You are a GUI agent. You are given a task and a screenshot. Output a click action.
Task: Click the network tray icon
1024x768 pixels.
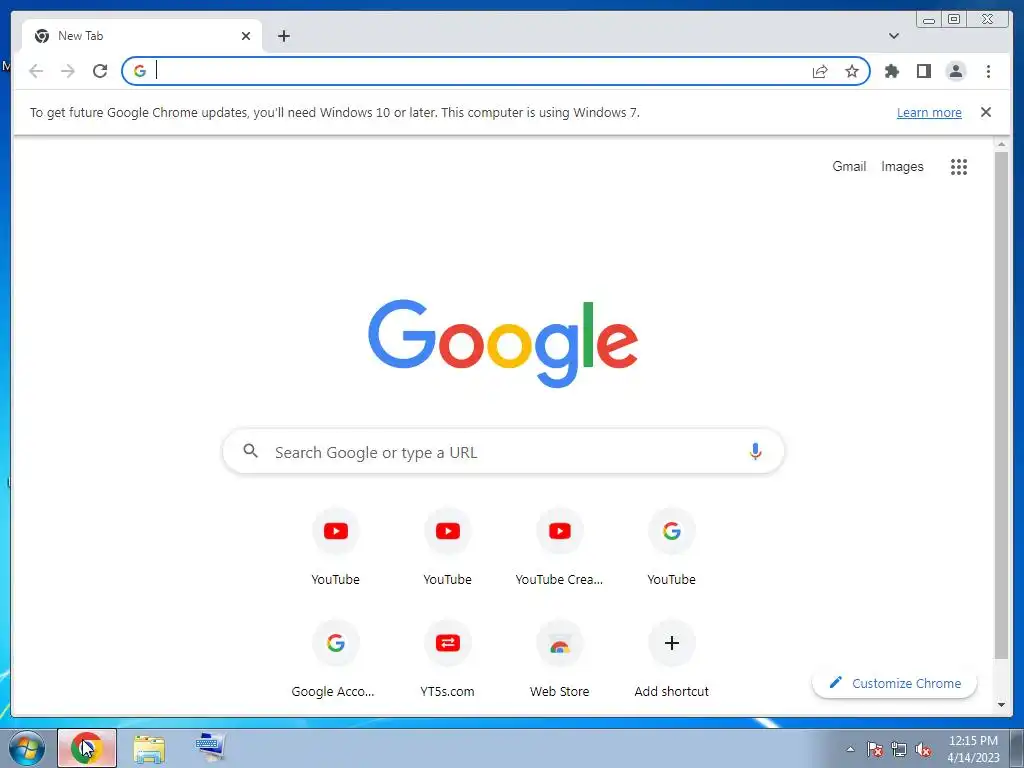coord(899,750)
